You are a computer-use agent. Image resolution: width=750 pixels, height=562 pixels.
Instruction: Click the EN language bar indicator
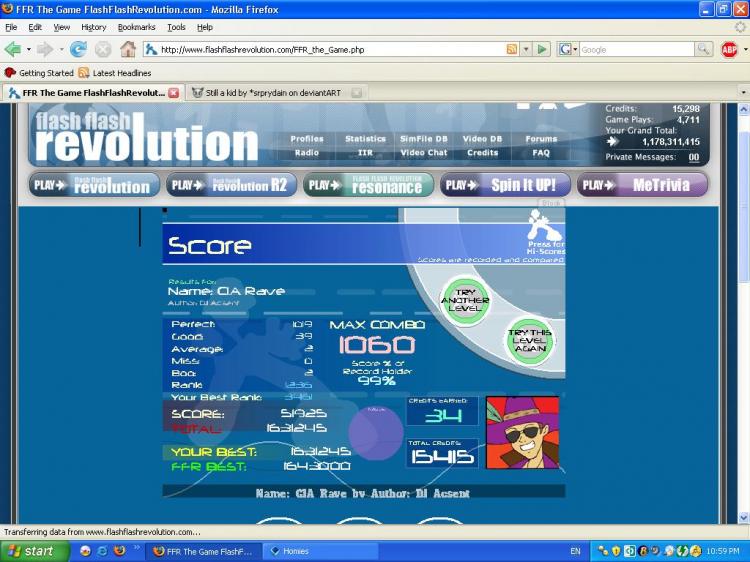click(x=576, y=551)
